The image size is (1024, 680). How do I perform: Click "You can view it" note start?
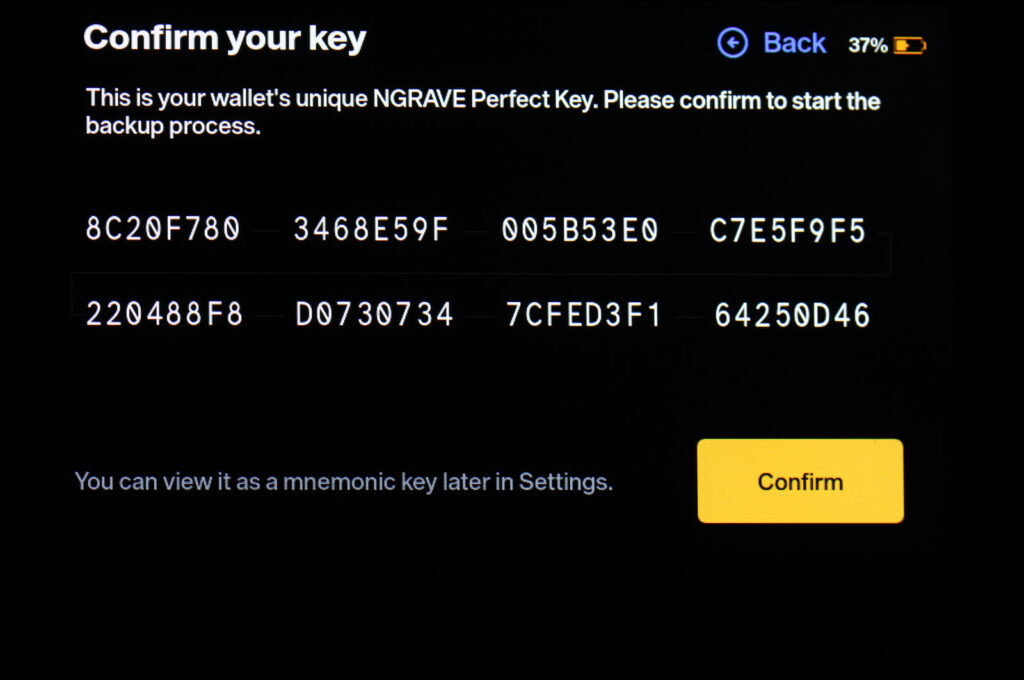coord(142,482)
